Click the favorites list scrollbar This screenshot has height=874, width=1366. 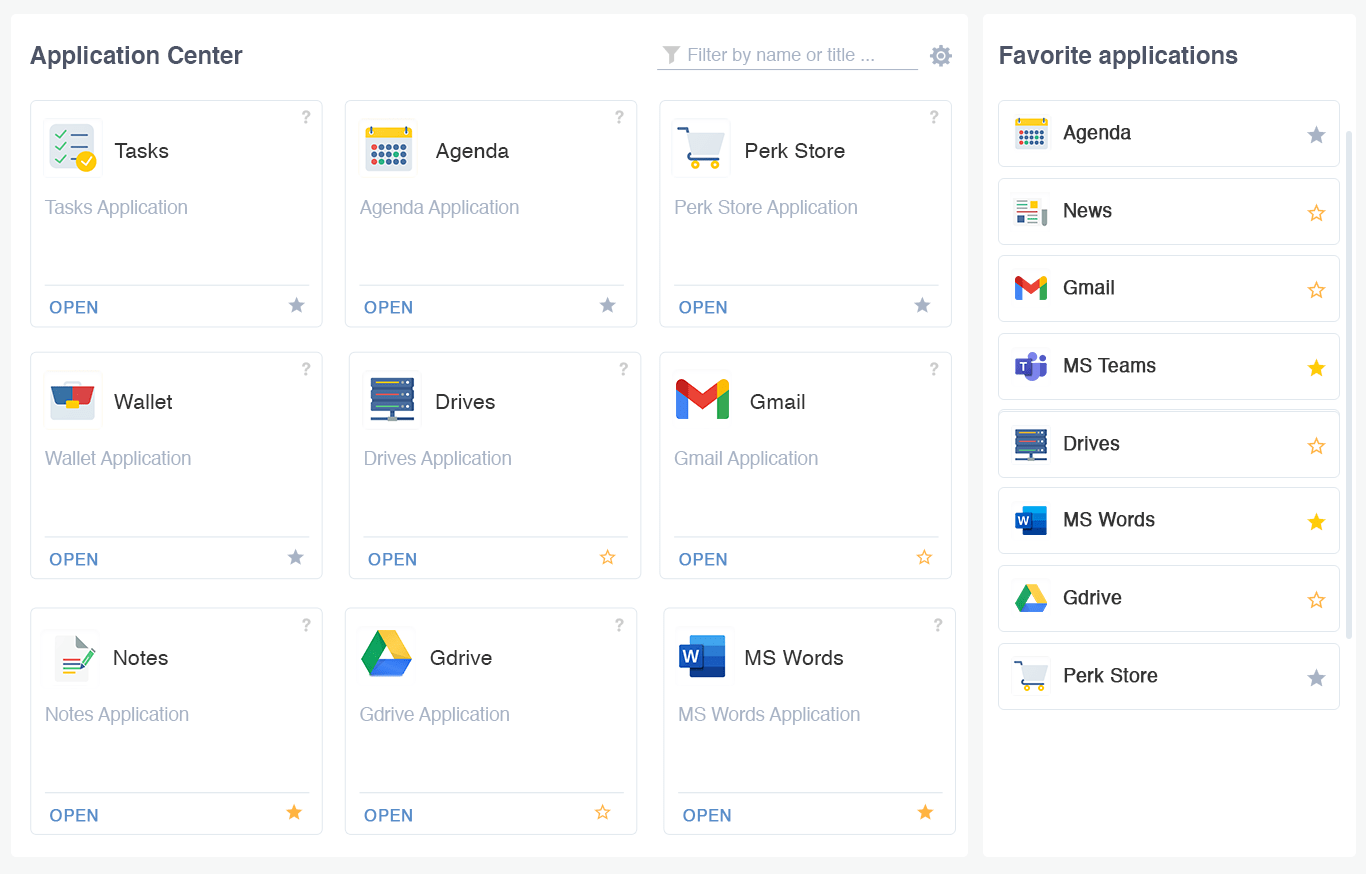pos(1349,384)
